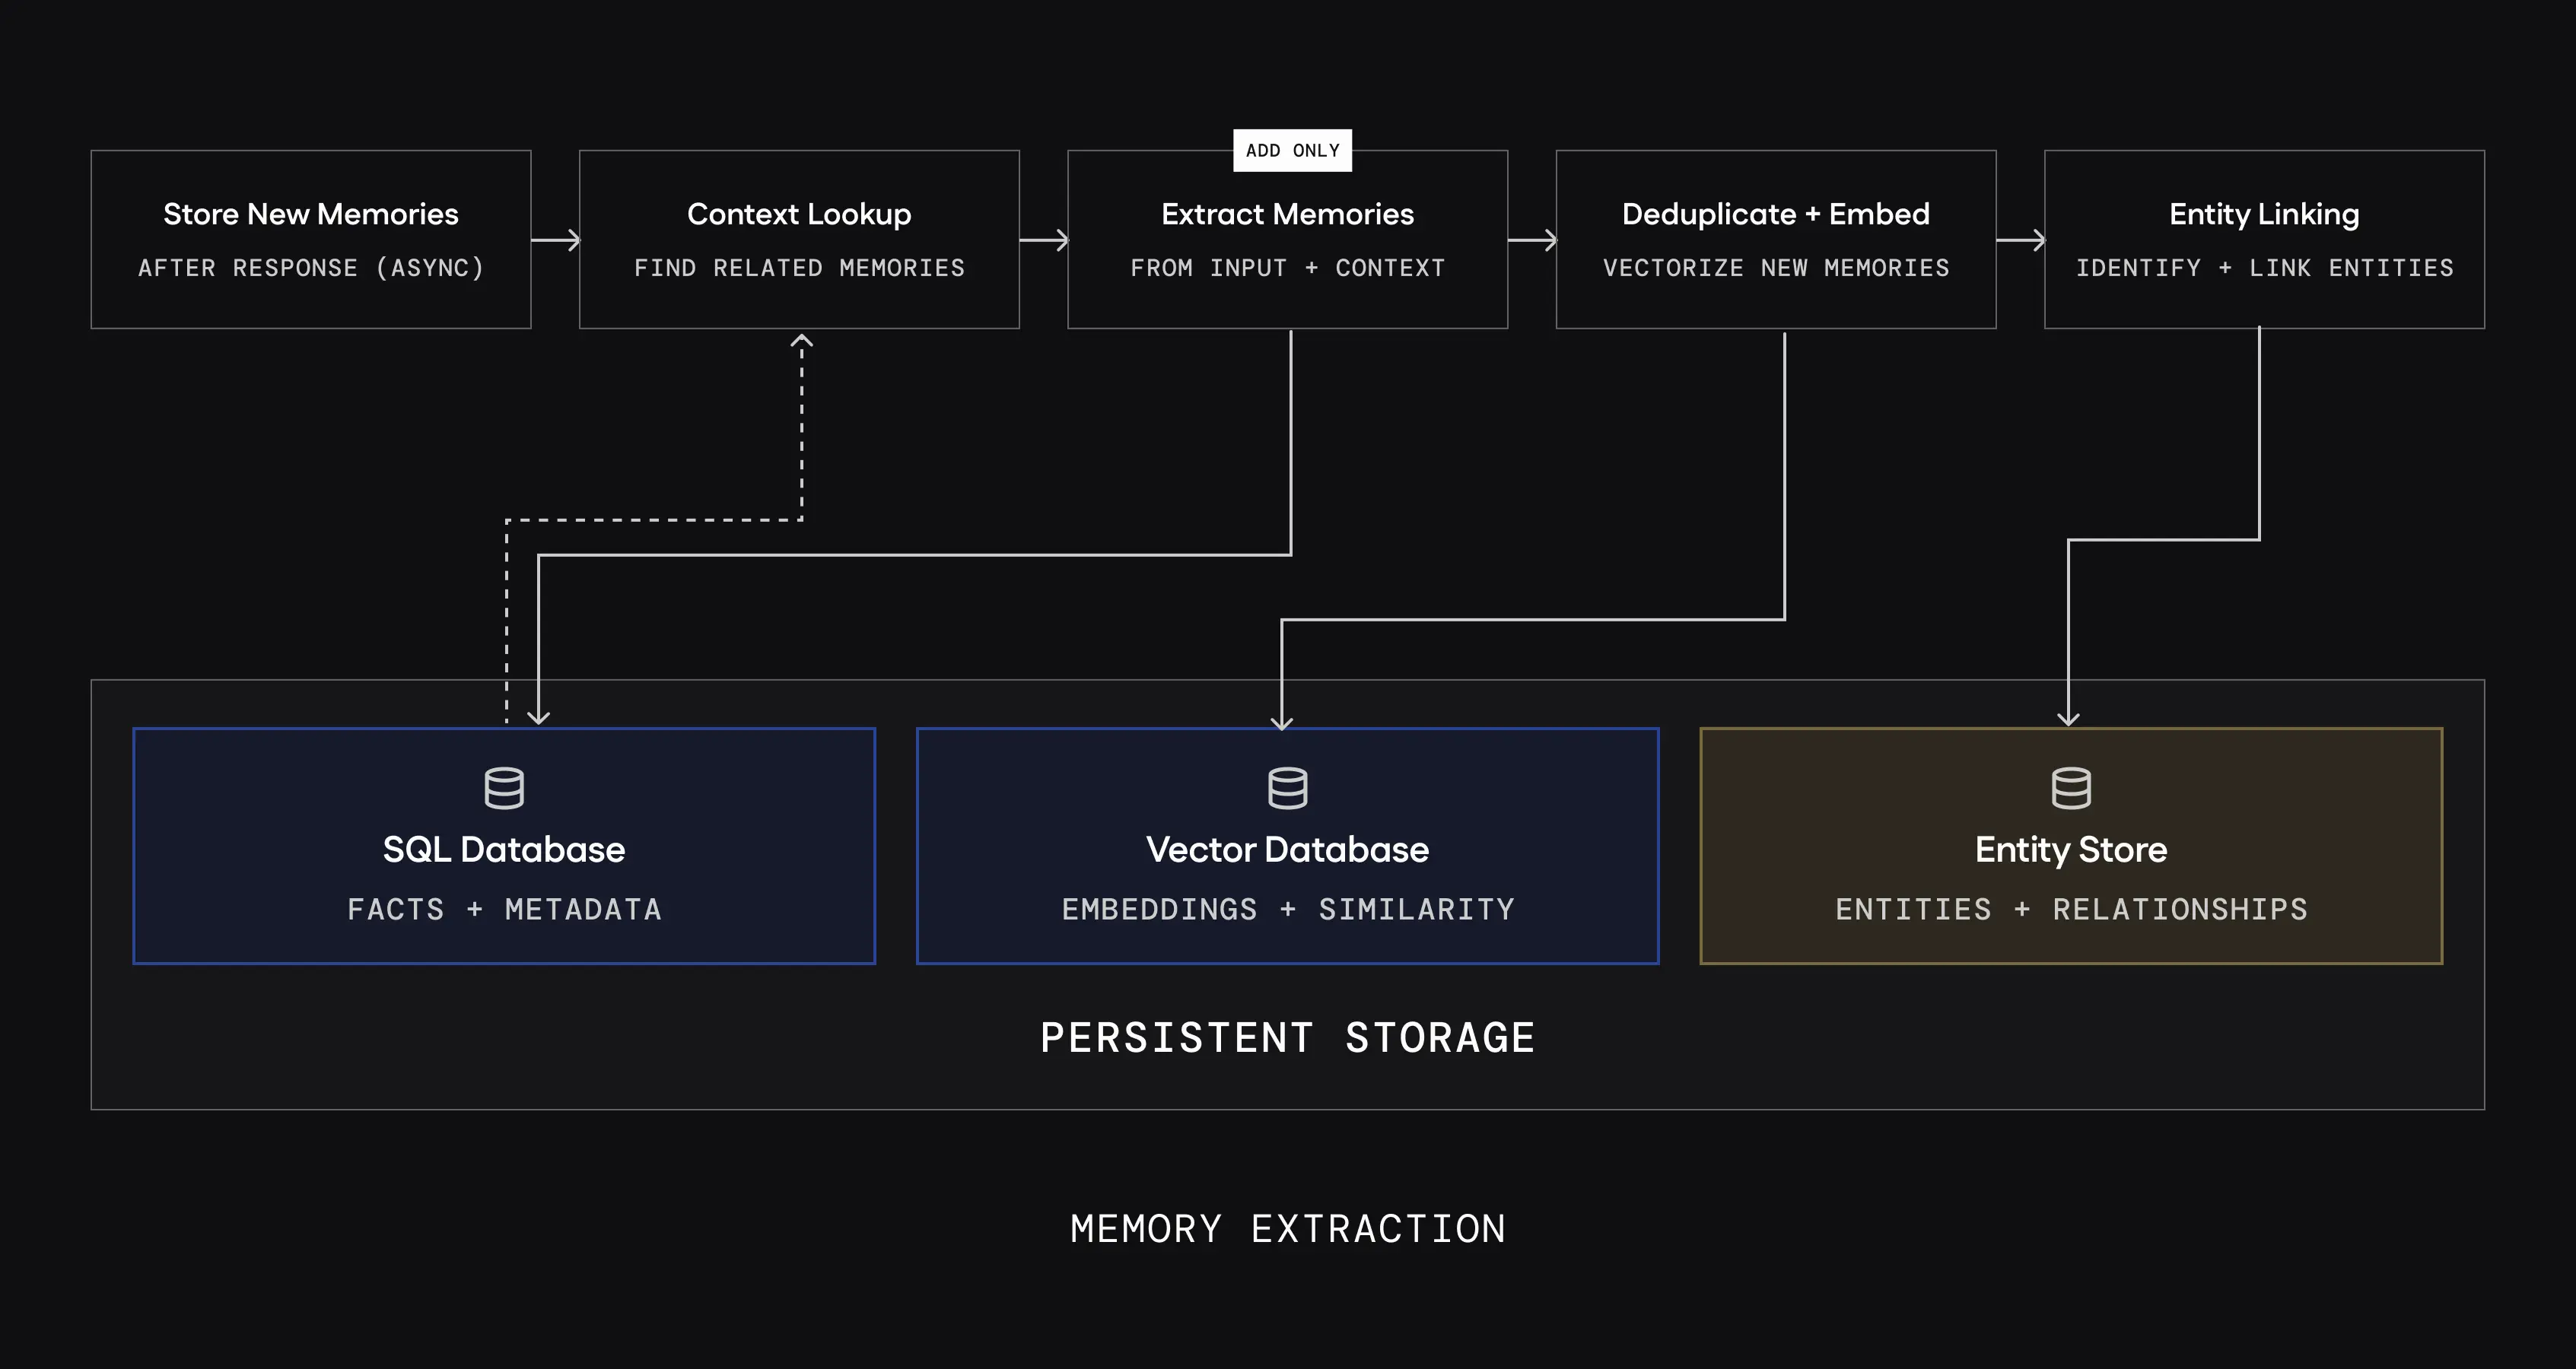Click the SQL Database title text
Screen dimensions: 2576x1369
504,849
